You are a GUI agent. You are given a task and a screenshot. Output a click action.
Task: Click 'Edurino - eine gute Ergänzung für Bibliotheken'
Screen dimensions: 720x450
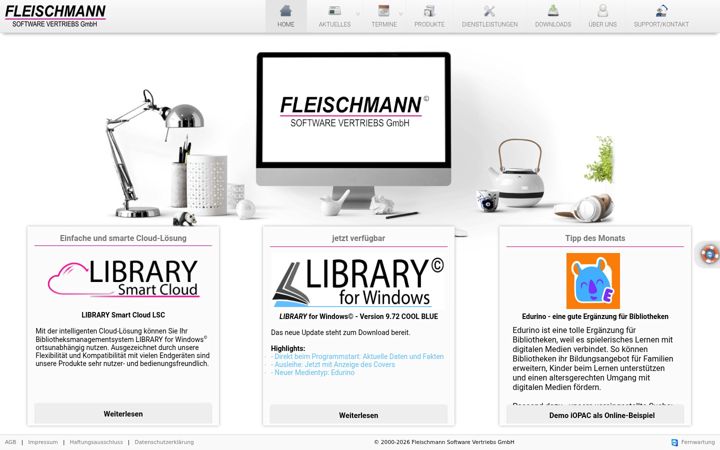[595, 316]
